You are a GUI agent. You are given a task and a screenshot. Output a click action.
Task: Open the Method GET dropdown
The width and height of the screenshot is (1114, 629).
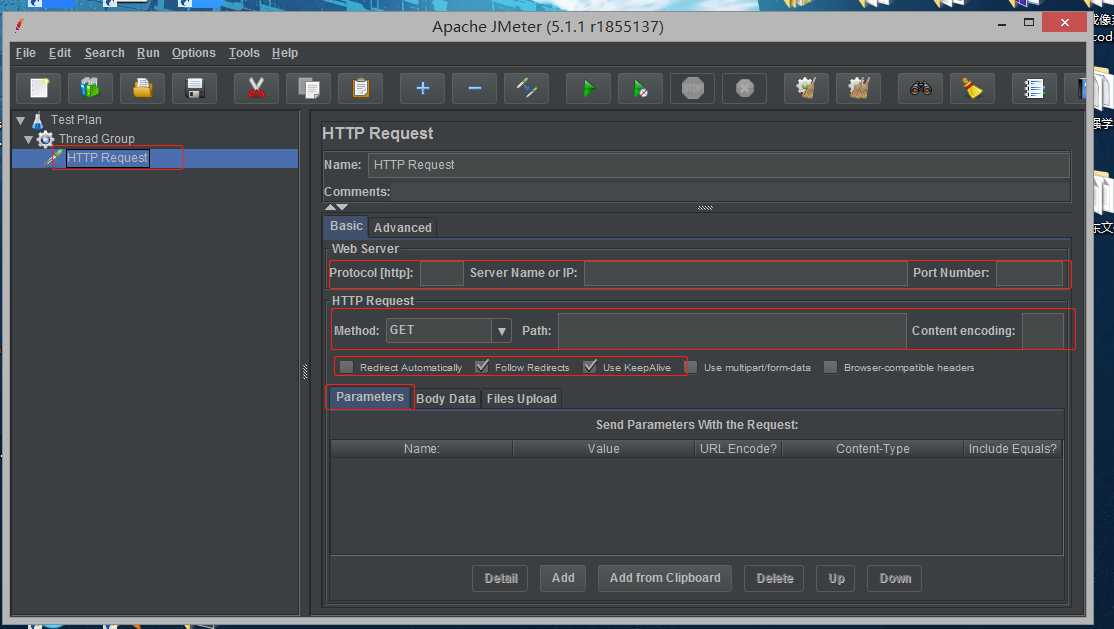502,330
